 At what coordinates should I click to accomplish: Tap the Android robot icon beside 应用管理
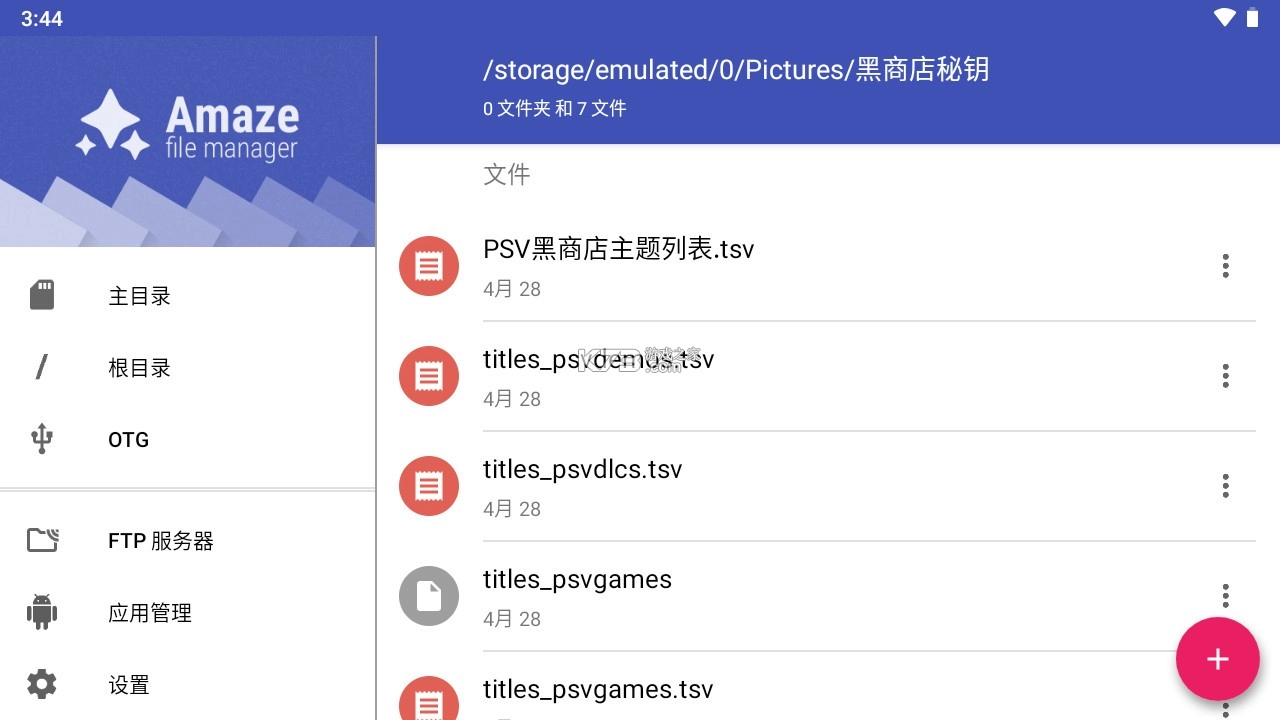click(x=41, y=613)
